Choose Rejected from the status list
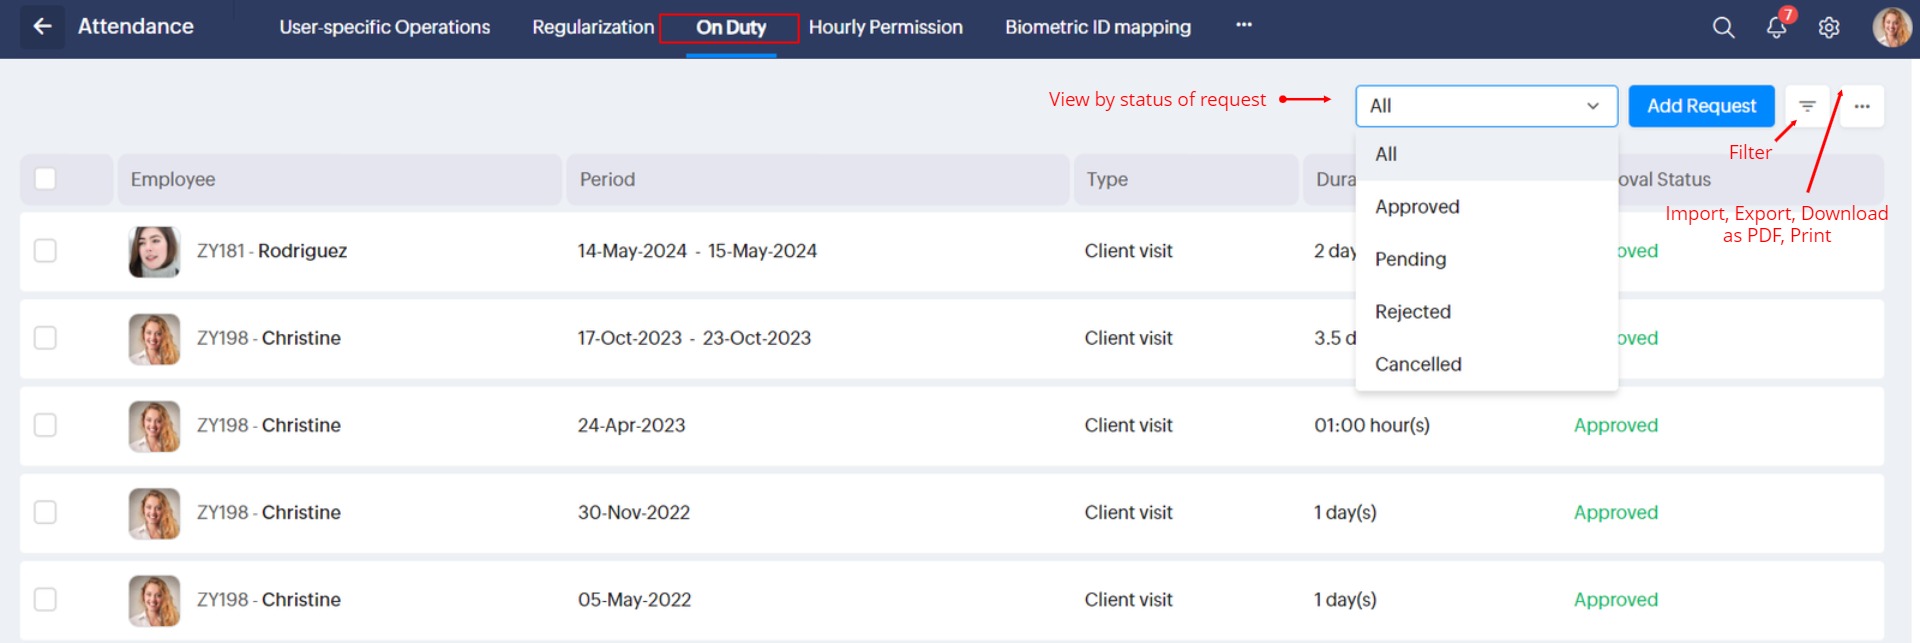 click(x=1412, y=312)
